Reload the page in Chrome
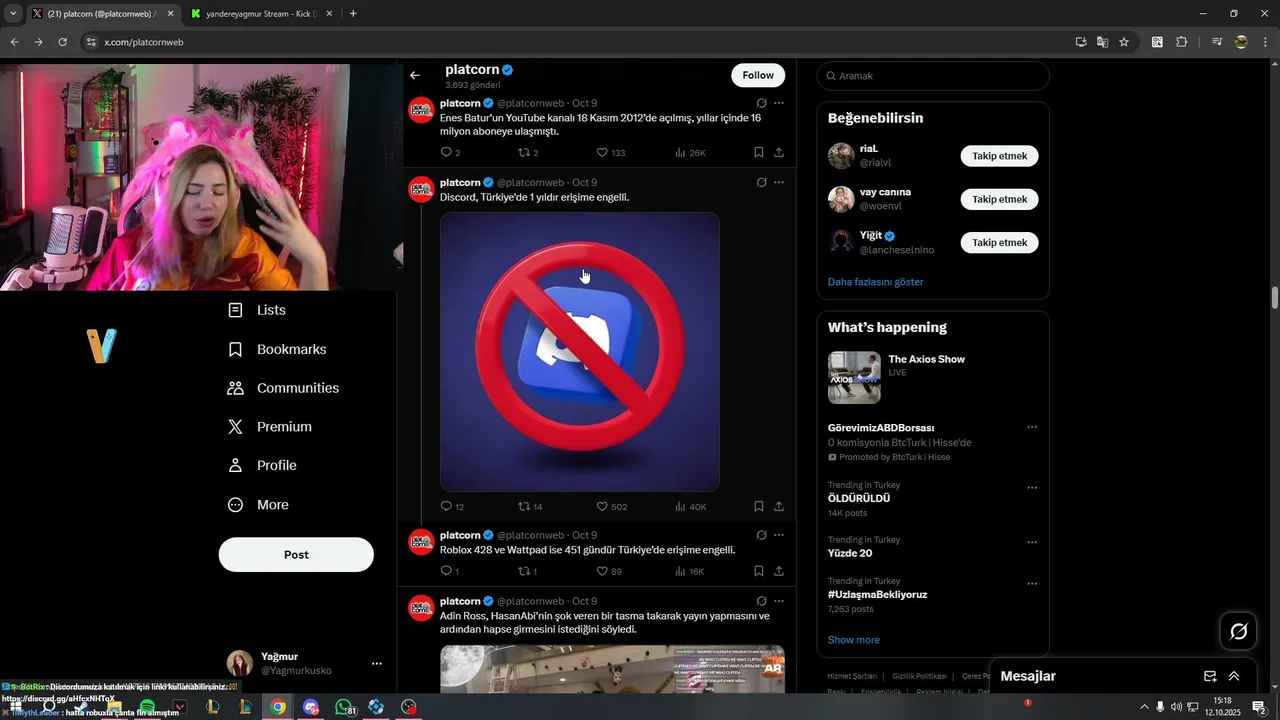This screenshot has height=720, width=1280. (62, 42)
